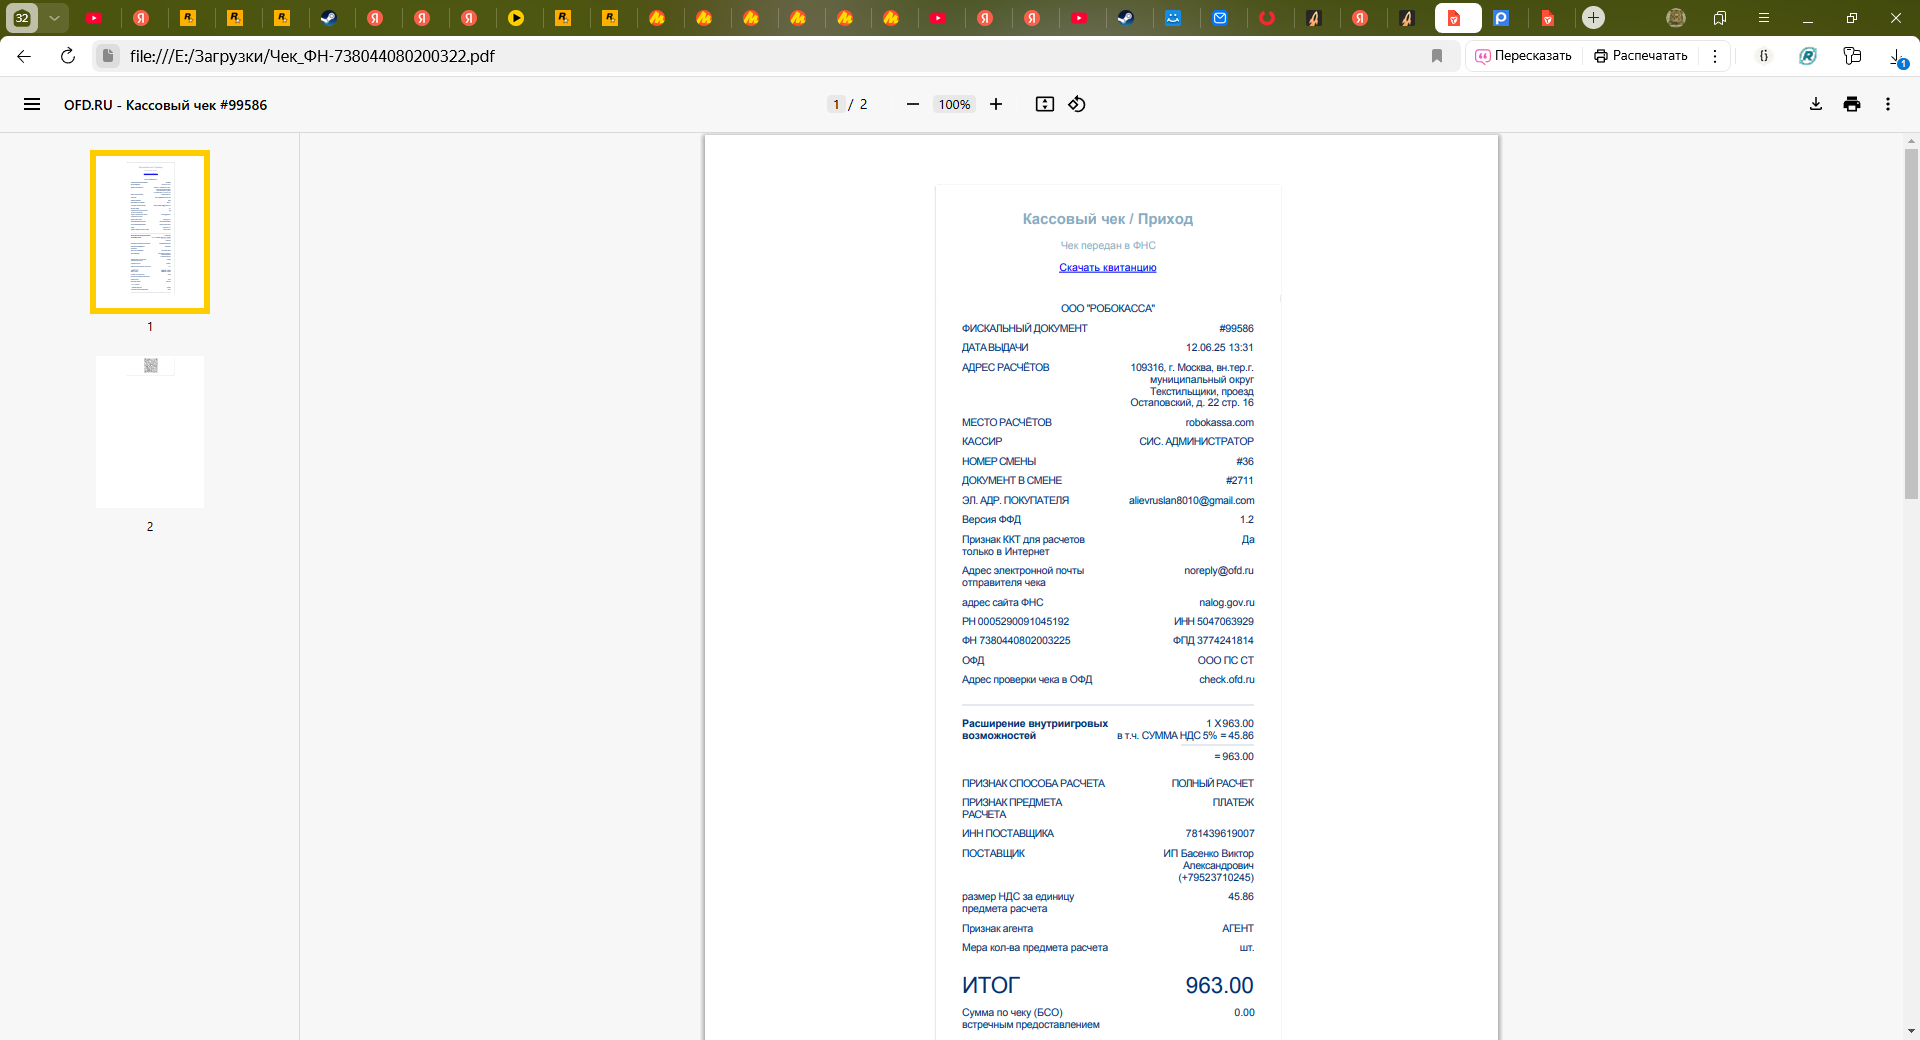Image resolution: width=1920 pixels, height=1040 pixels.
Task: Click the vertical scrollbar thumb
Action: click(x=1911, y=323)
